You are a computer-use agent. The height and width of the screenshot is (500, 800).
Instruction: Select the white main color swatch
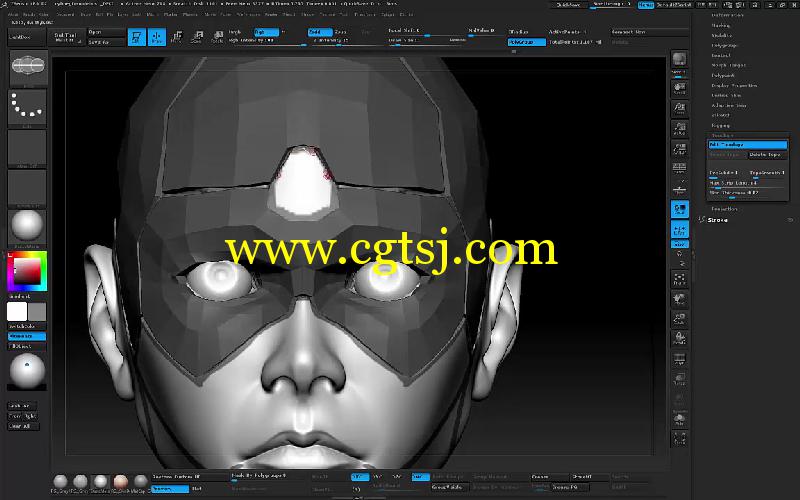tap(17, 311)
